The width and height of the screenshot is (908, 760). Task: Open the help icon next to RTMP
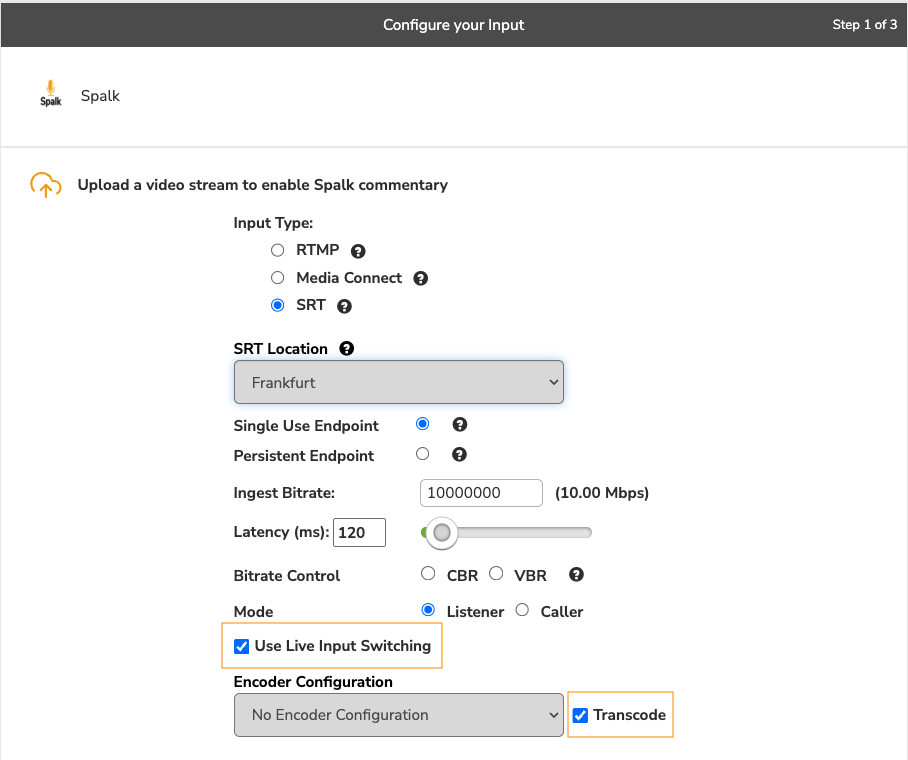point(358,251)
